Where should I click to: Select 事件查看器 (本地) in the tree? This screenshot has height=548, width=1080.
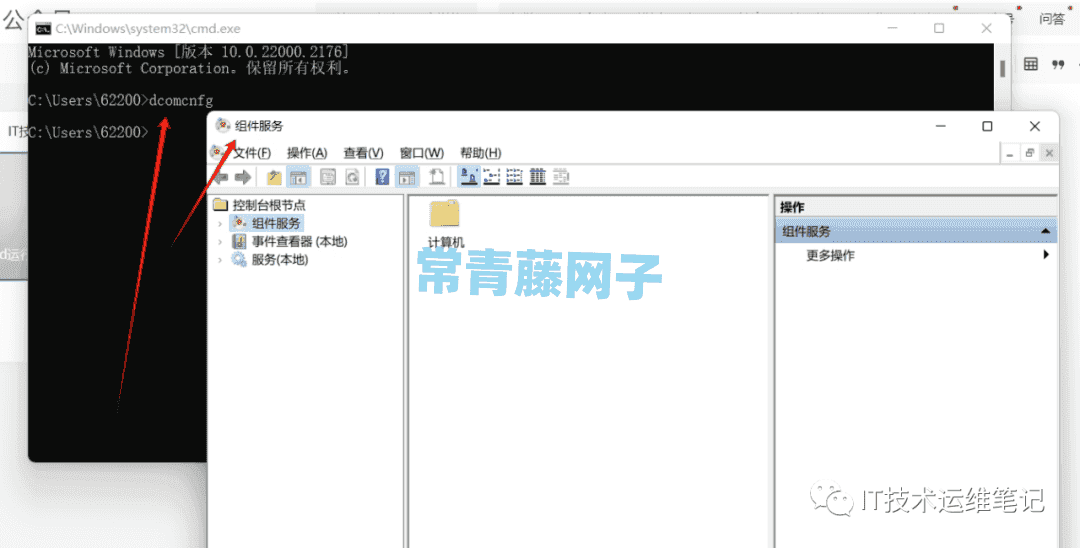[300, 242]
